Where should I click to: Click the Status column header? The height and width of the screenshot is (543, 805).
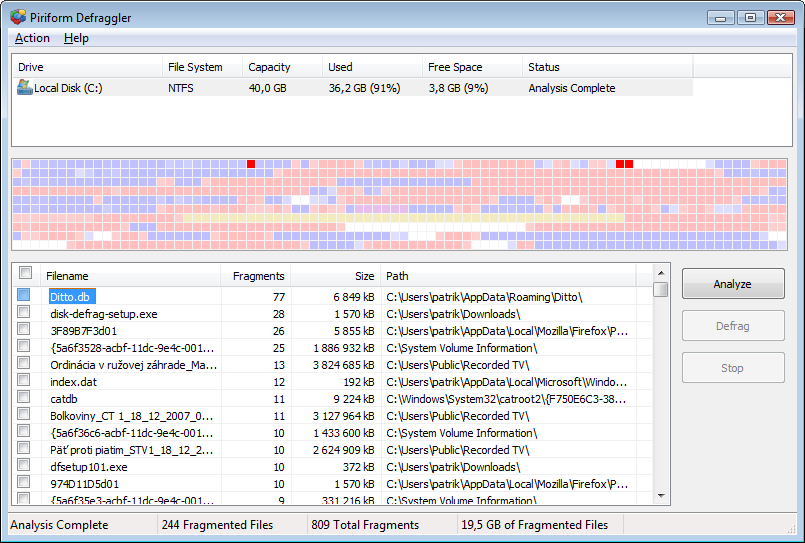pos(608,67)
